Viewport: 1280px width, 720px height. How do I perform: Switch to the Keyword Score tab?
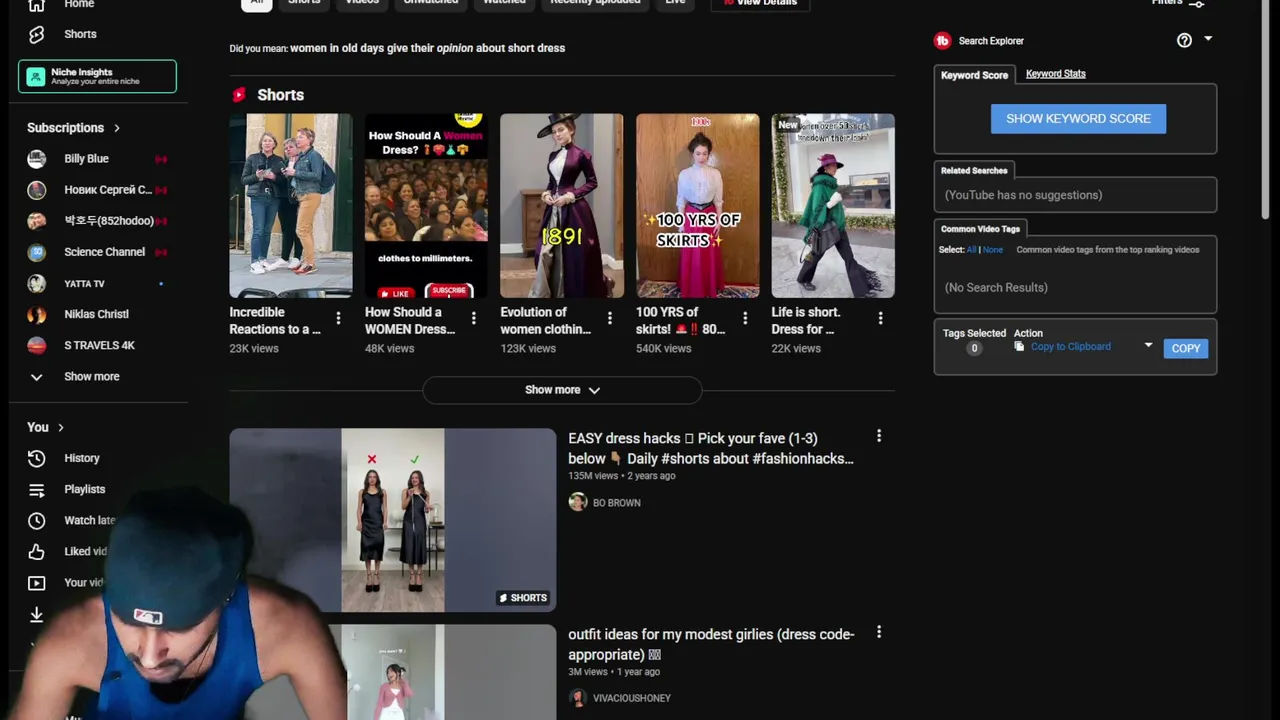coord(974,75)
